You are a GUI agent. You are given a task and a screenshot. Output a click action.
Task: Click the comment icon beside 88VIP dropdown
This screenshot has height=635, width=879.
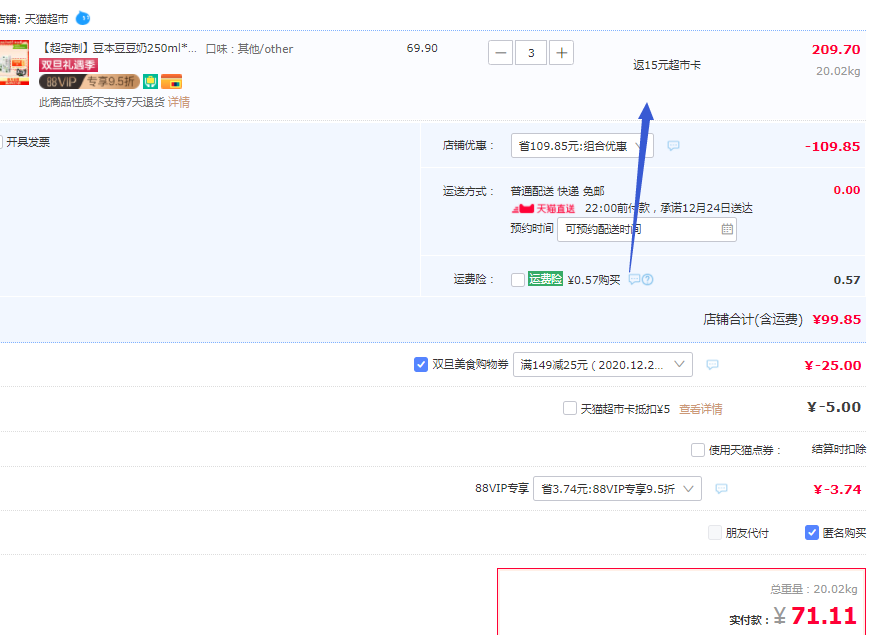721,489
